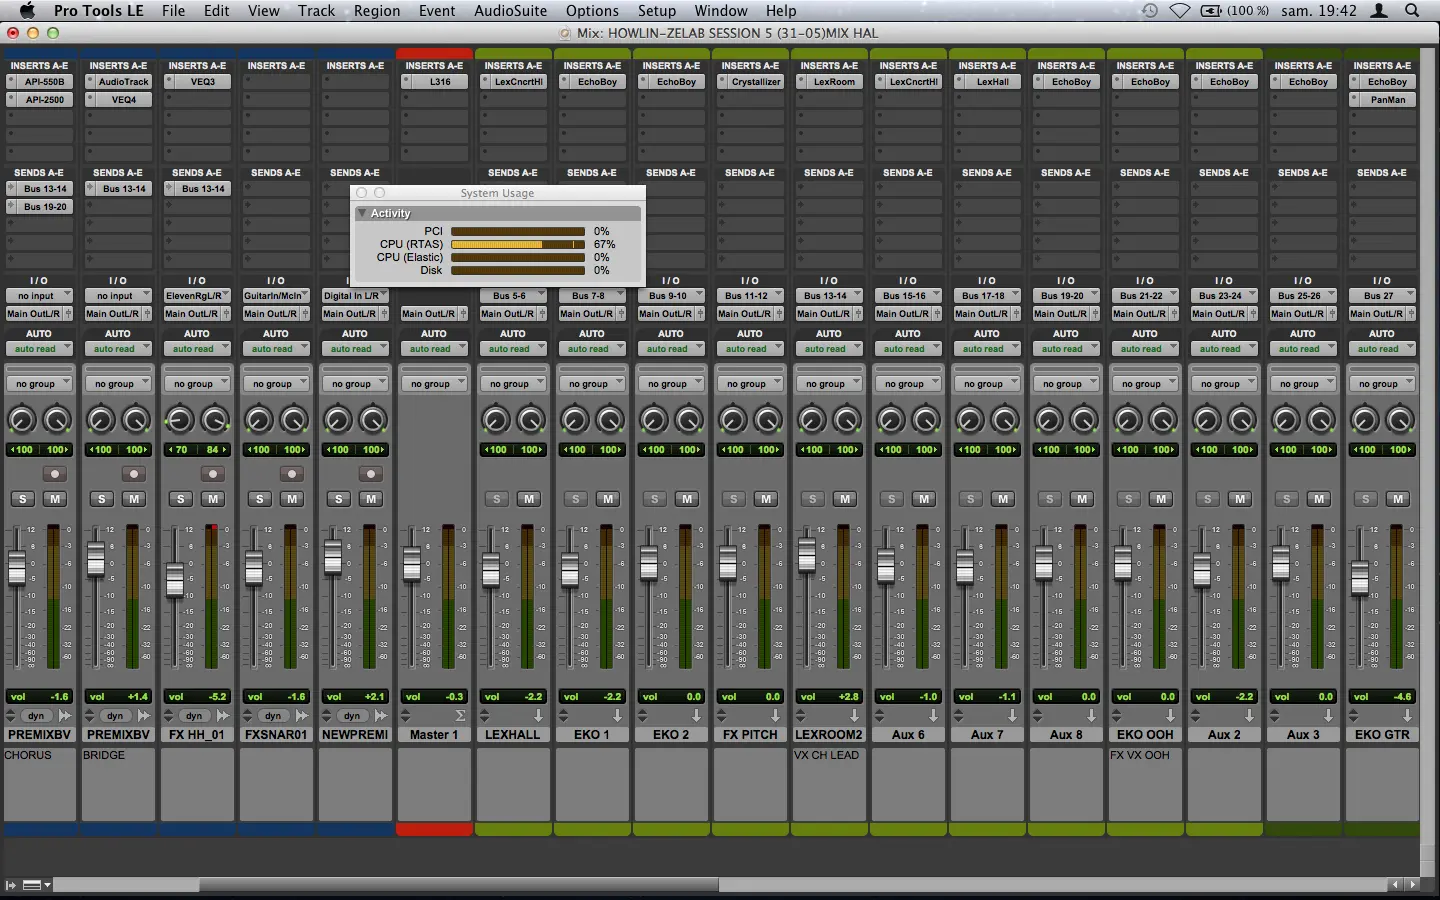Viewport: 1440px width, 900px height.
Task: Click the record-enable button on NEWPREMI track
Action: point(371,474)
